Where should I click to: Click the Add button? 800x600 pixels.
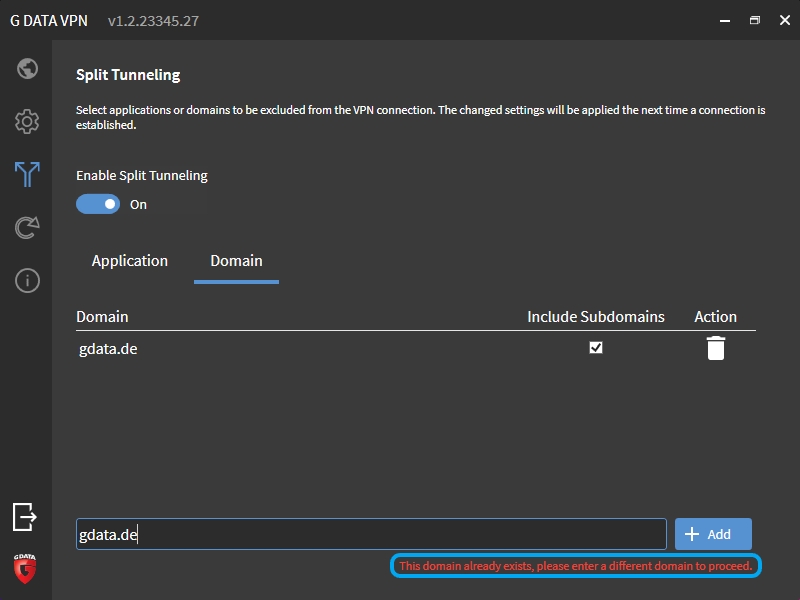[x=713, y=534]
